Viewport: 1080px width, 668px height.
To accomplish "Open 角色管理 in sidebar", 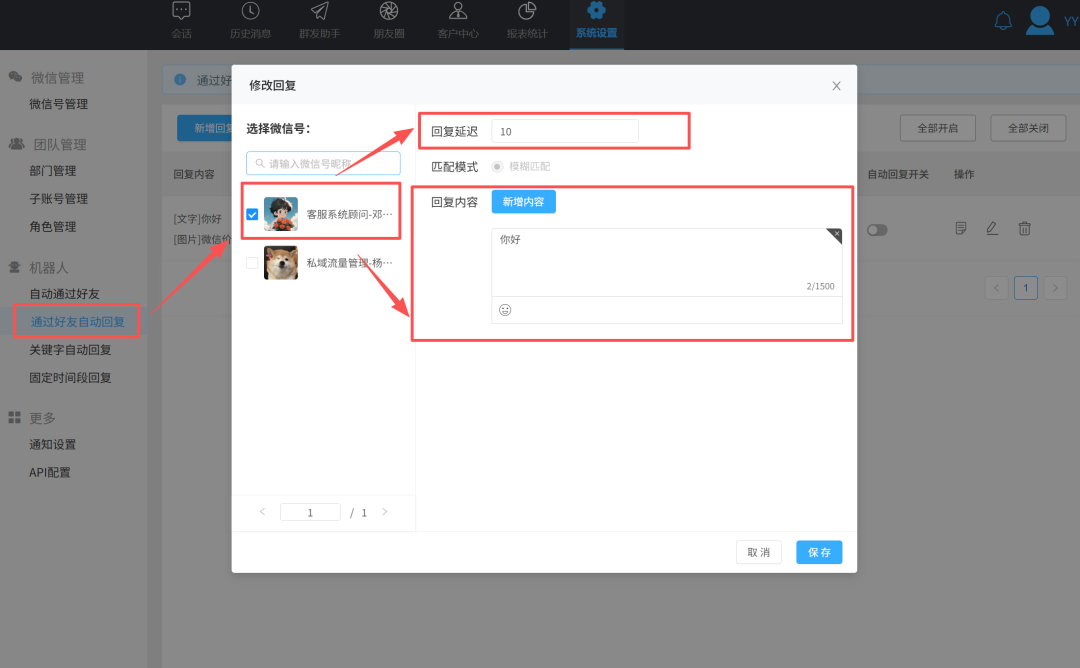I will pyautogui.click(x=52, y=227).
